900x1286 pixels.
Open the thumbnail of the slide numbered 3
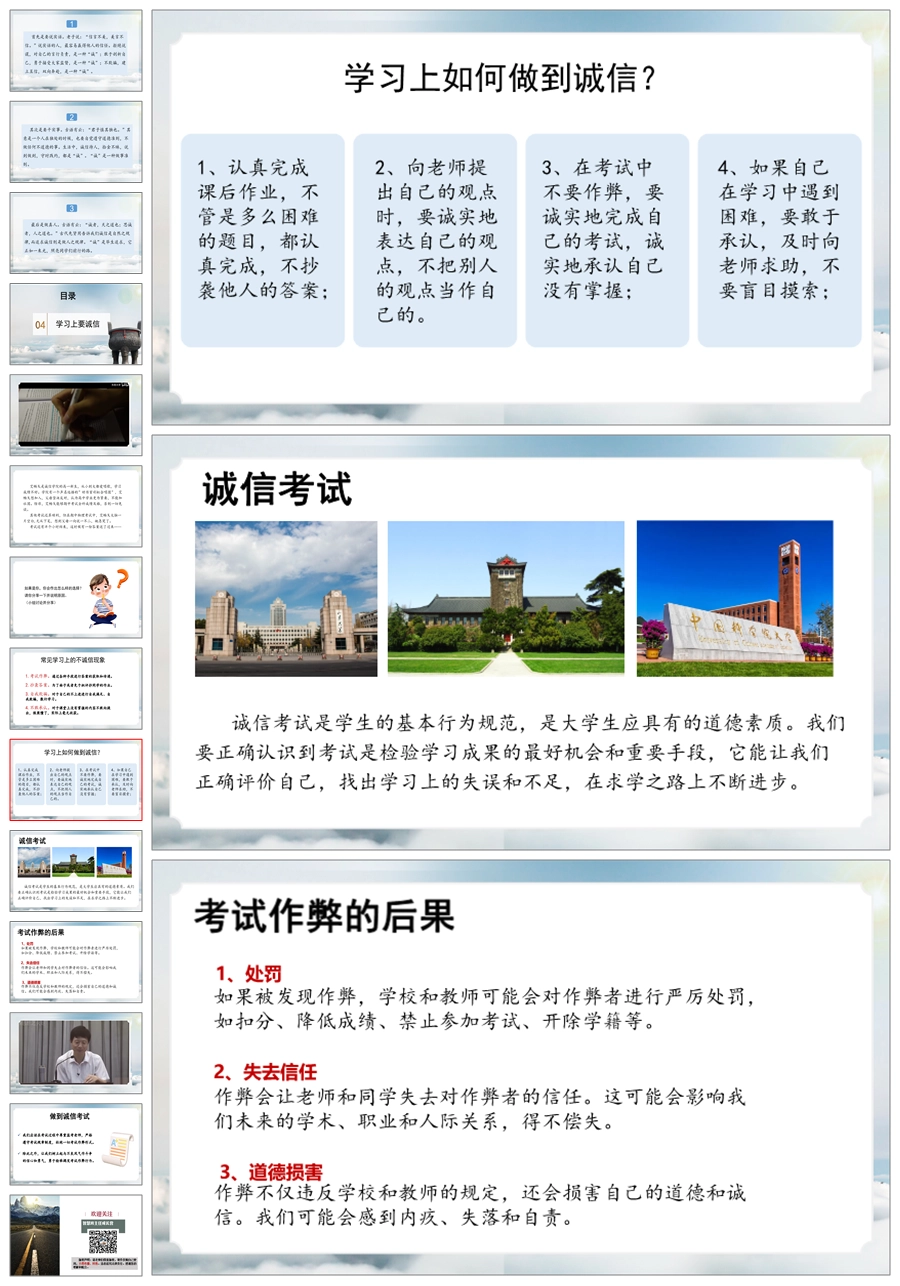click(x=76, y=233)
